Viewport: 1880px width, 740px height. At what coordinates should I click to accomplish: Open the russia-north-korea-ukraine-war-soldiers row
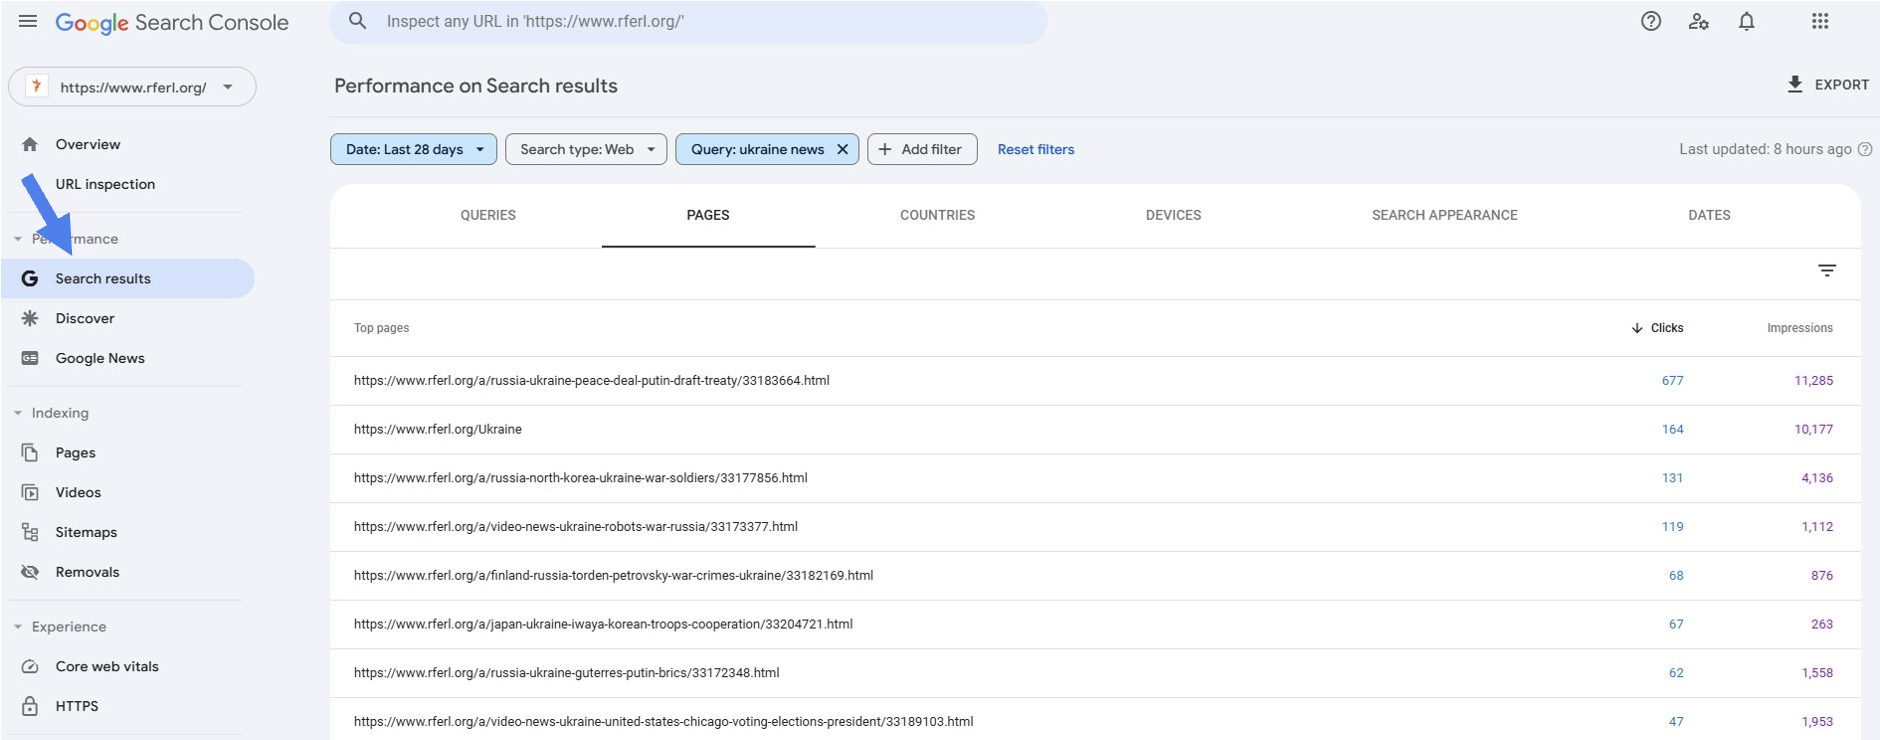click(1095, 478)
